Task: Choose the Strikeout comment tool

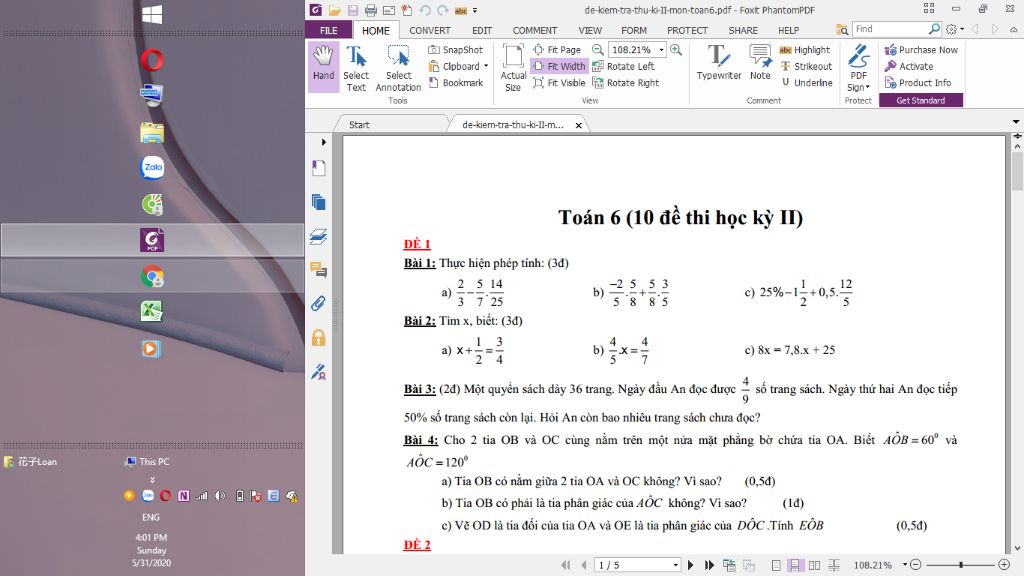Action: point(806,67)
